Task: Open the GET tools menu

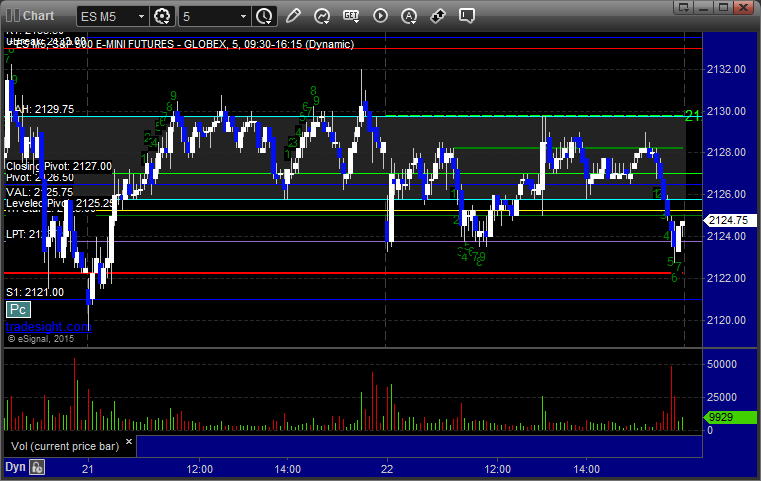Action: pos(351,16)
